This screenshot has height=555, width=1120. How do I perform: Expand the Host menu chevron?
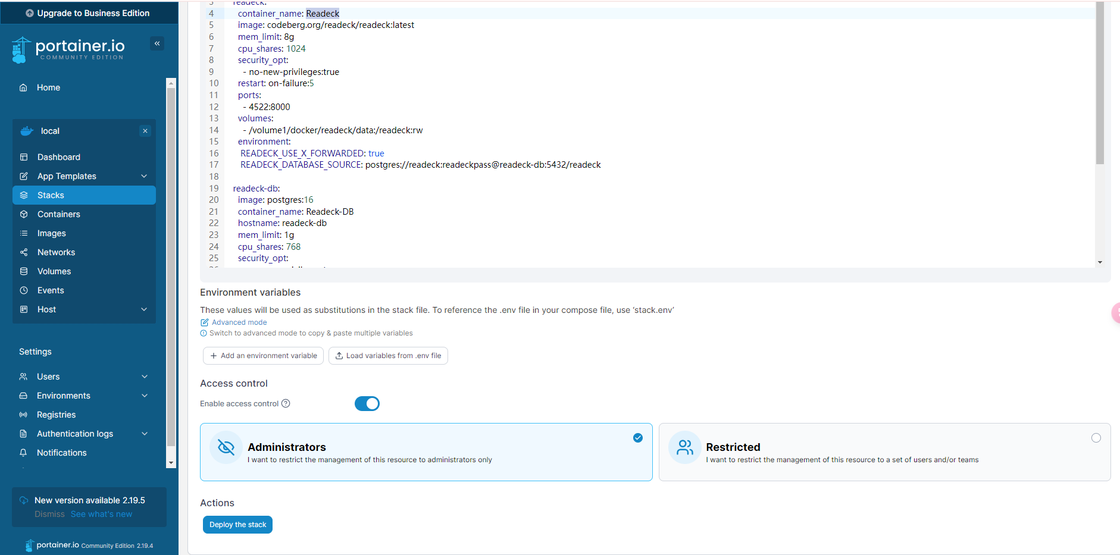[x=144, y=309]
